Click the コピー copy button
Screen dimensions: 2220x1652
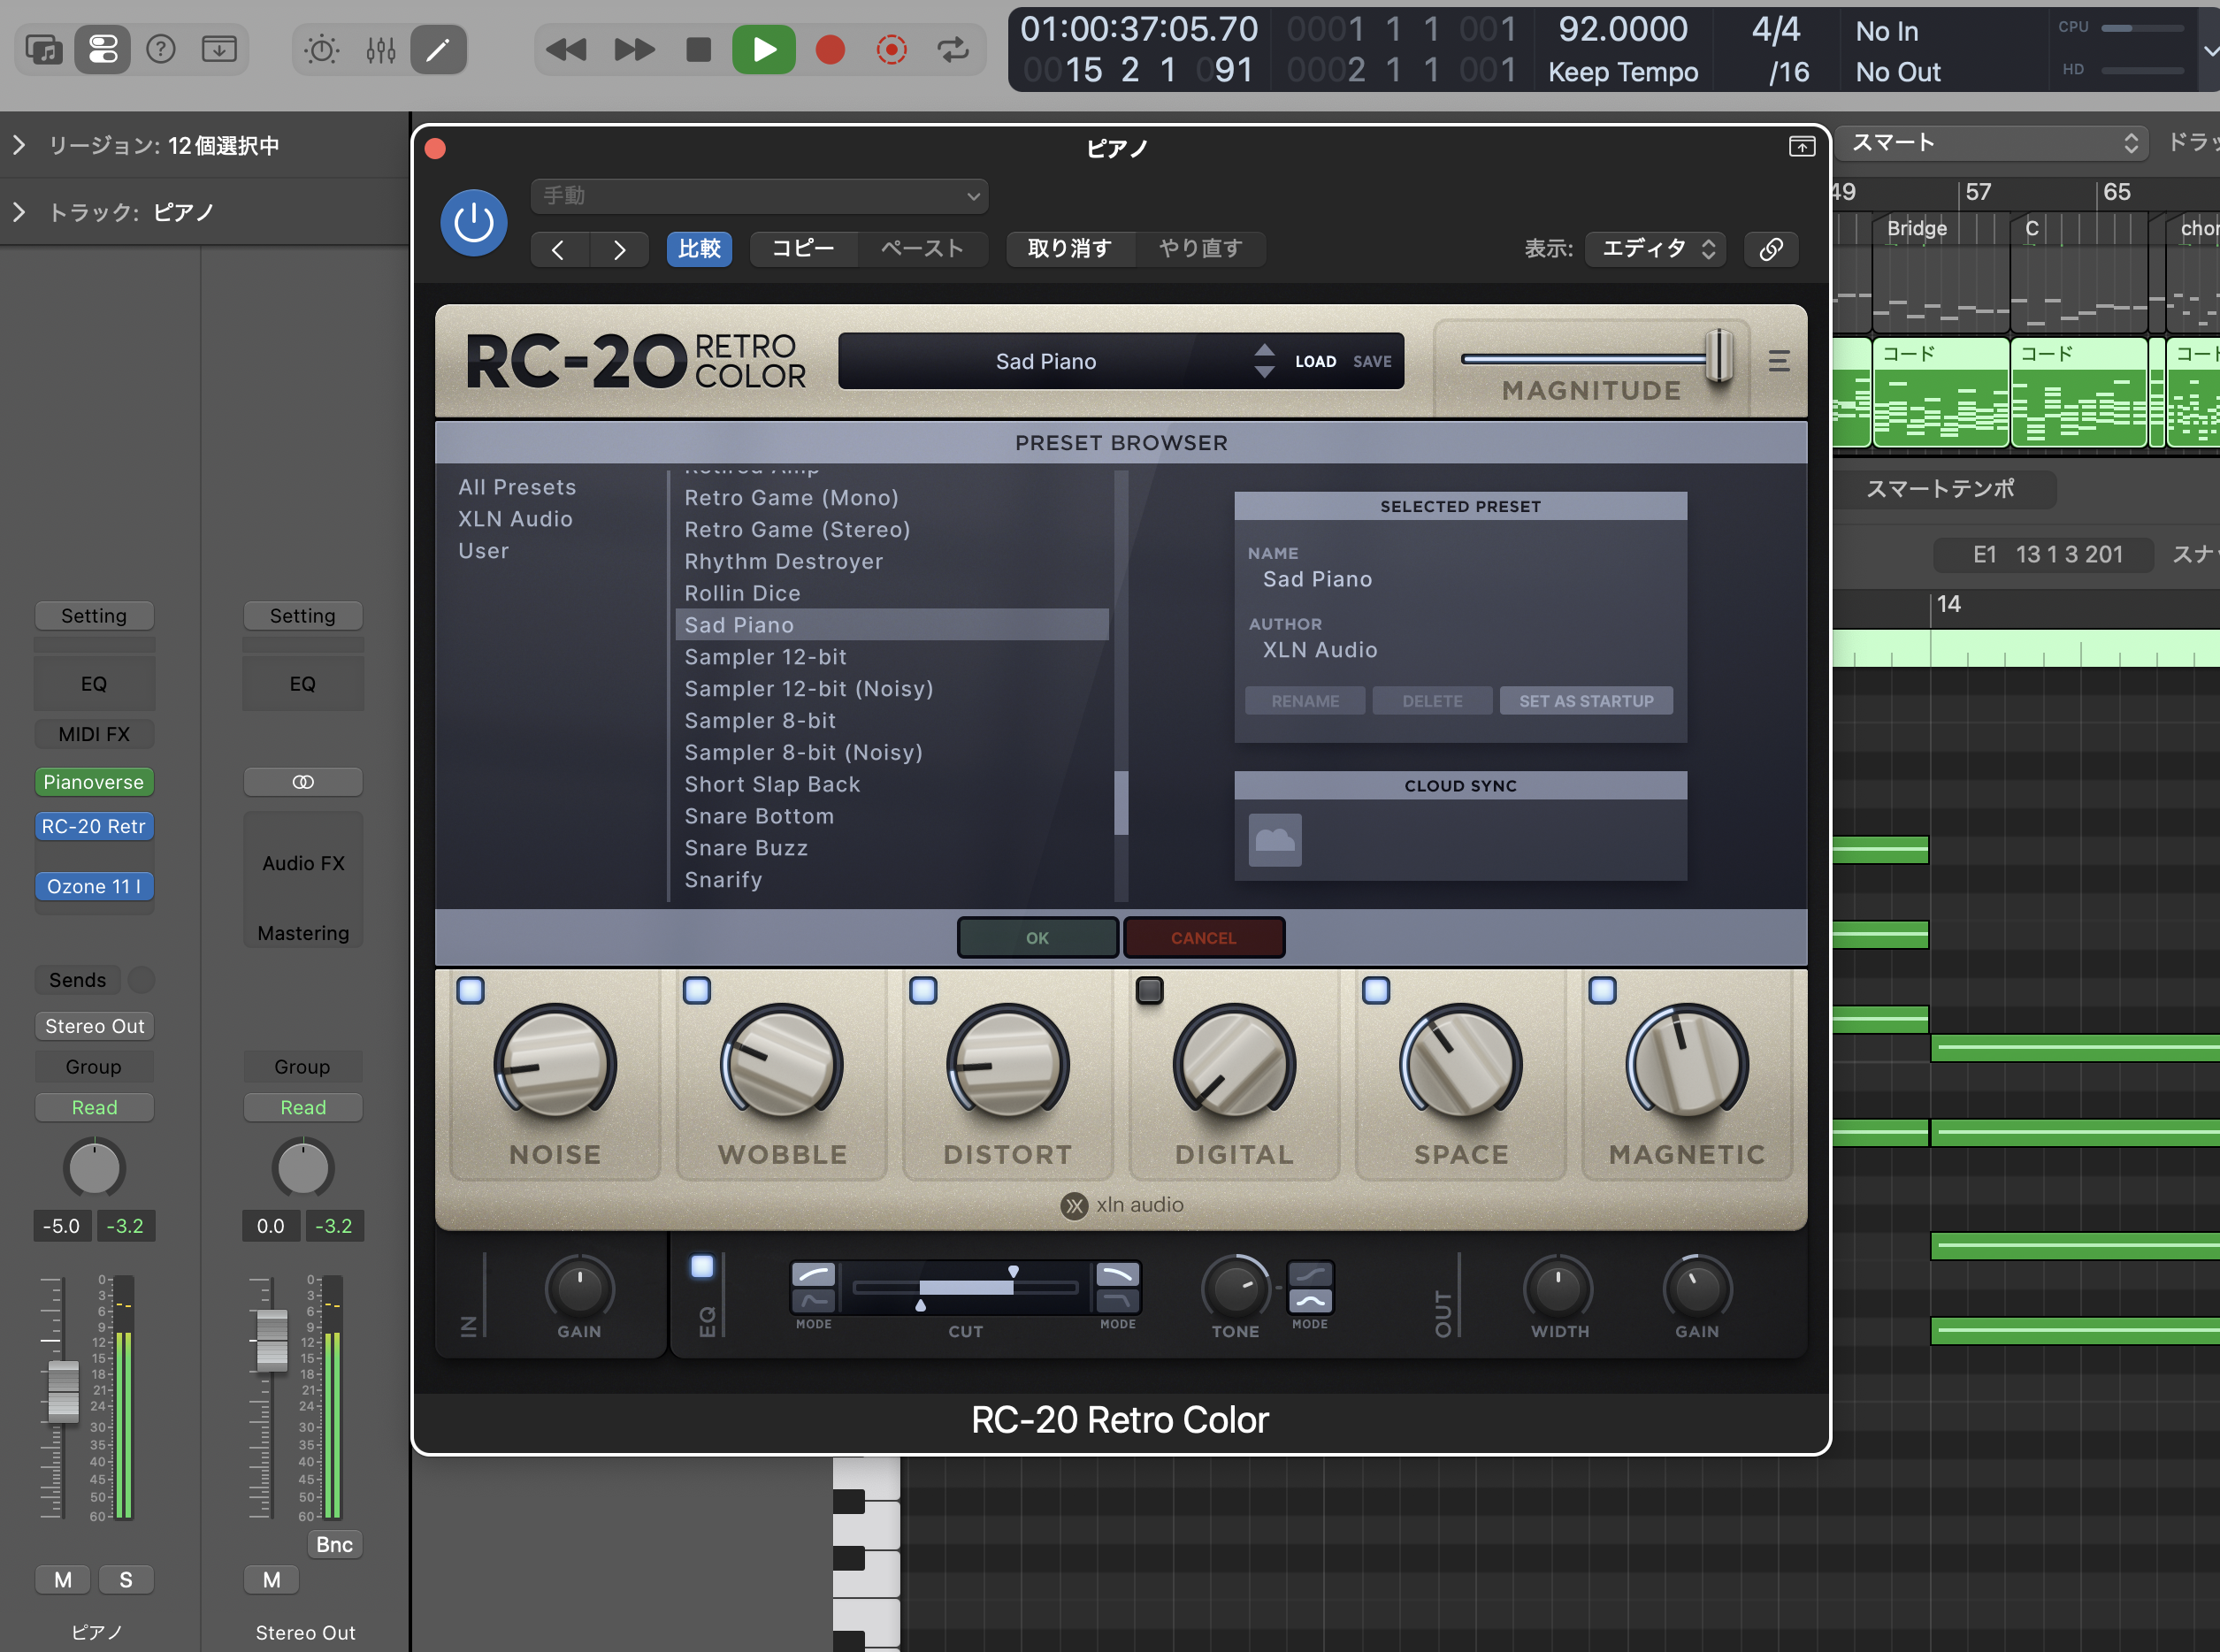[x=803, y=249]
